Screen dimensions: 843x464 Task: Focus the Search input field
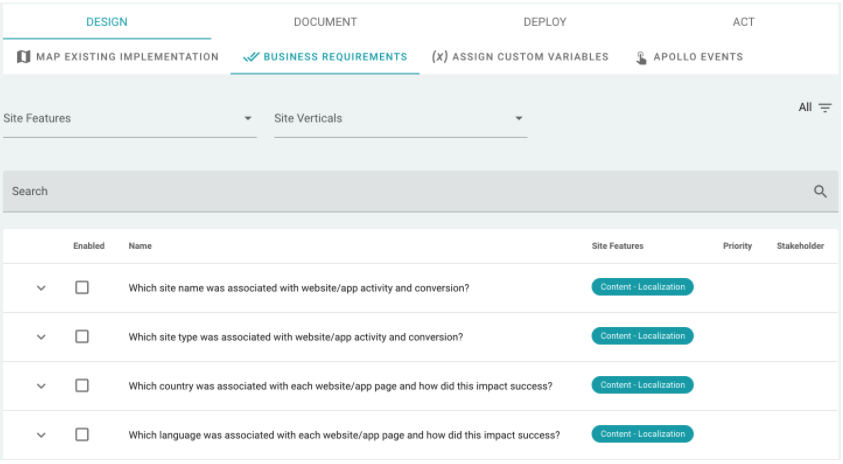[x=400, y=192]
